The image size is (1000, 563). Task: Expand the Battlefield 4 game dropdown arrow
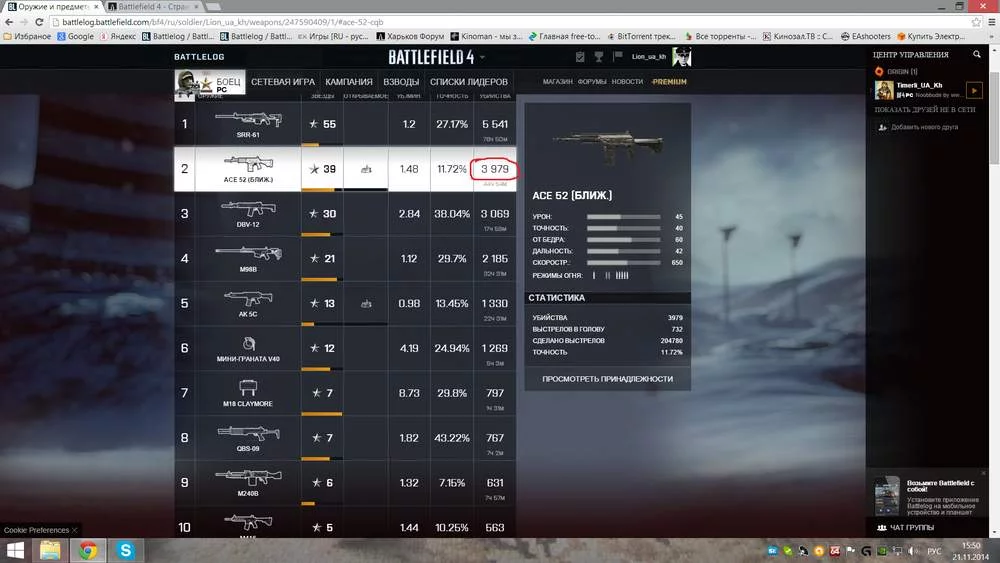coord(483,57)
